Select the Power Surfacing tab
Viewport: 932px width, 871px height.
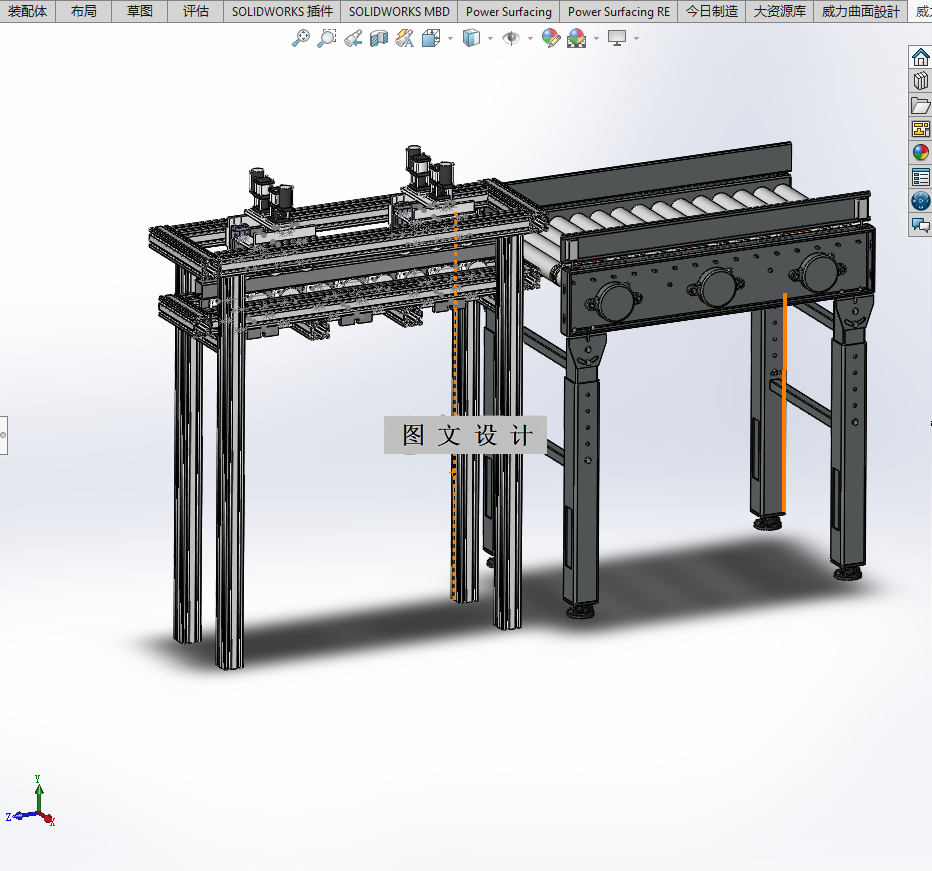(x=509, y=11)
